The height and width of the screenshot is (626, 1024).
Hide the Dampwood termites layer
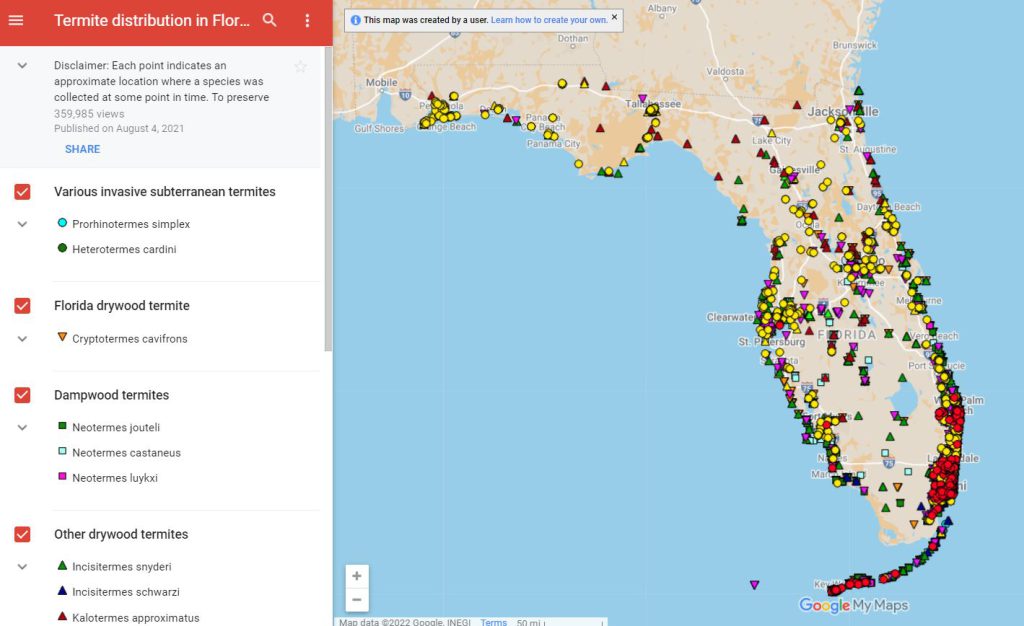click(x=22, y=395)
